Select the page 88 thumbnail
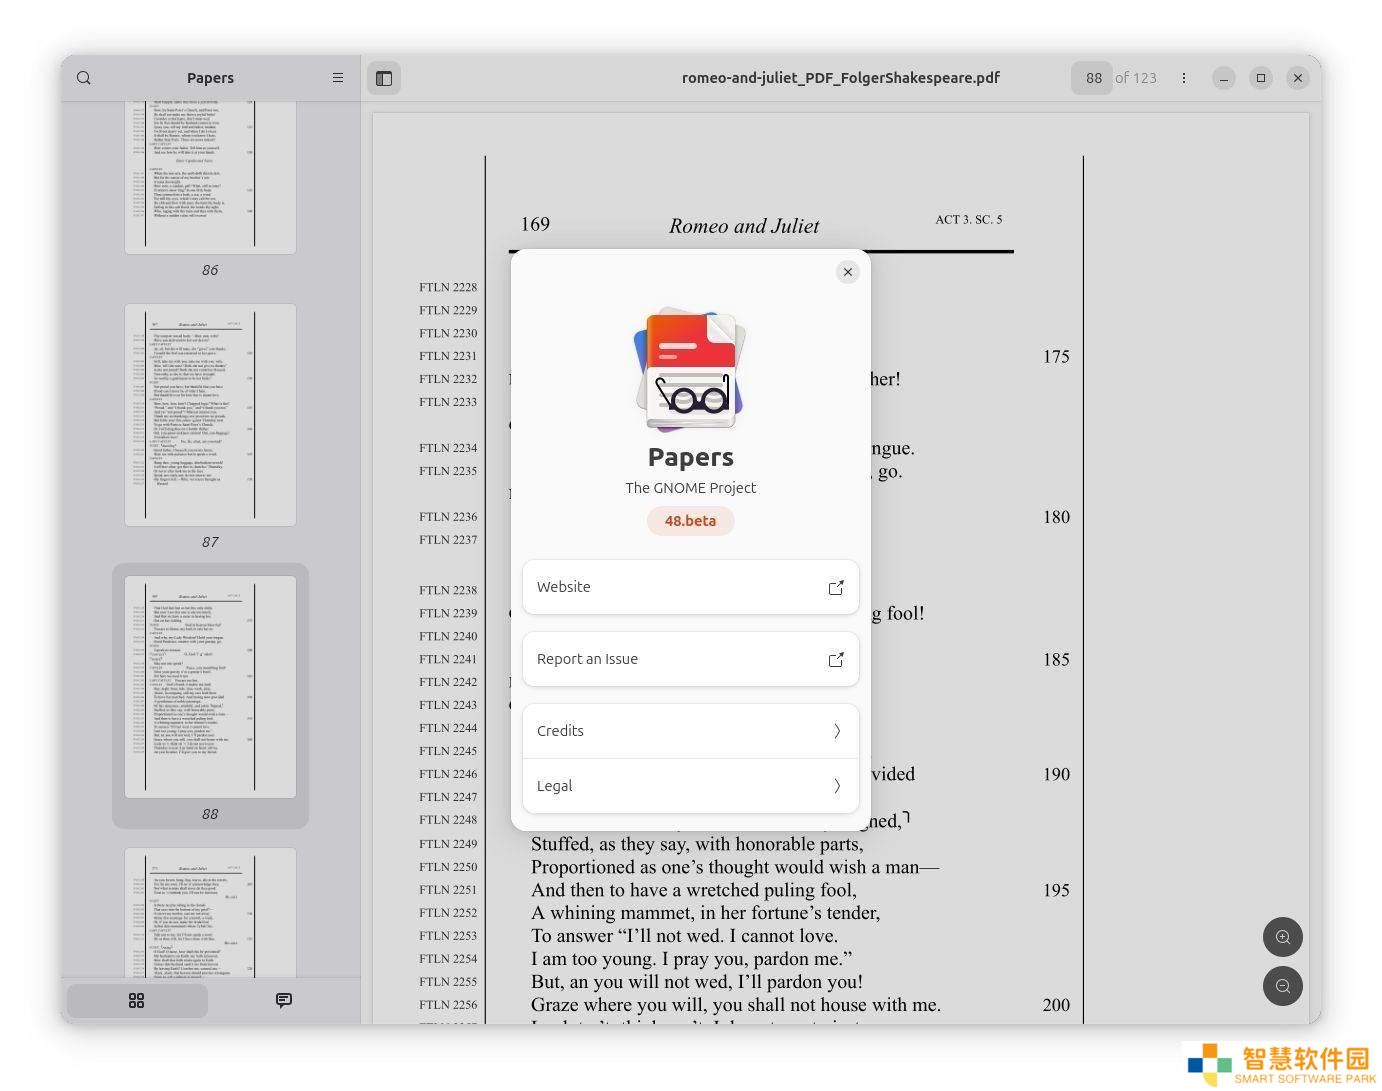The width and height of the screenshot is (1382, 1091). [x=210, y=687]
